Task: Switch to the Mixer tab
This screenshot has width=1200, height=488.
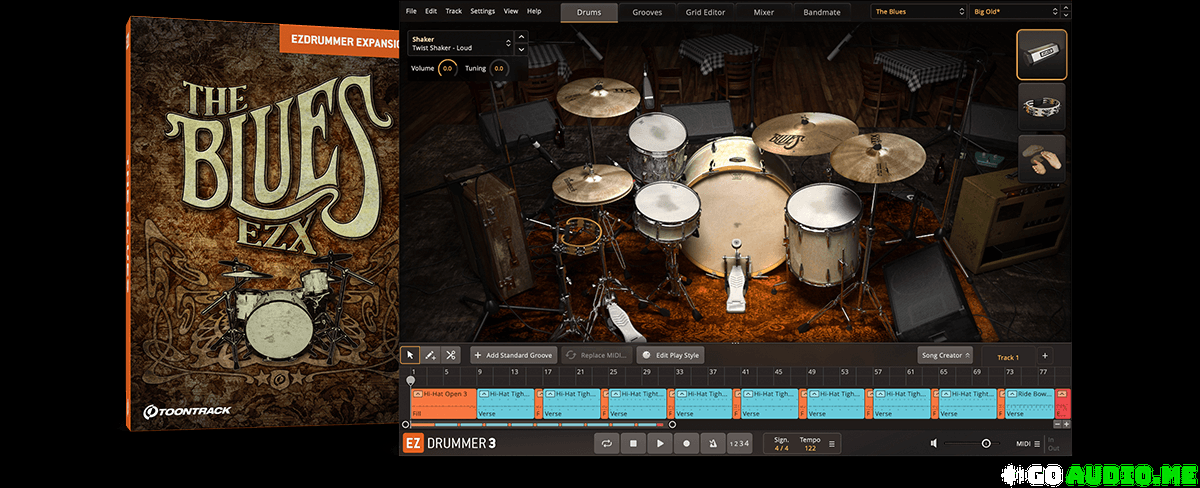Action: click(x=766, y=12)
